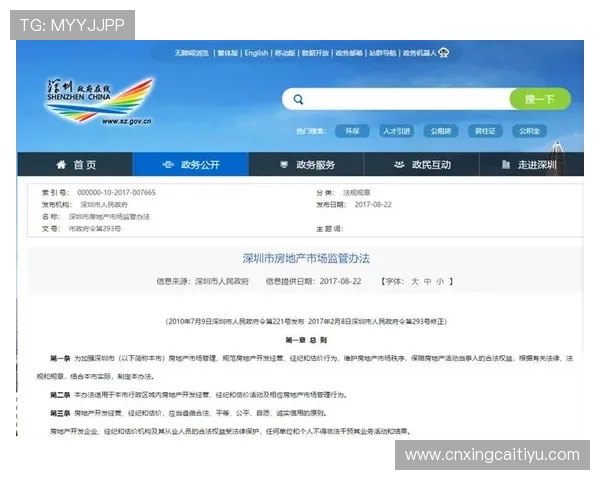600x480 pixels.
Task: Open the 站群导航 site navigation link
Action: [383, 53]
